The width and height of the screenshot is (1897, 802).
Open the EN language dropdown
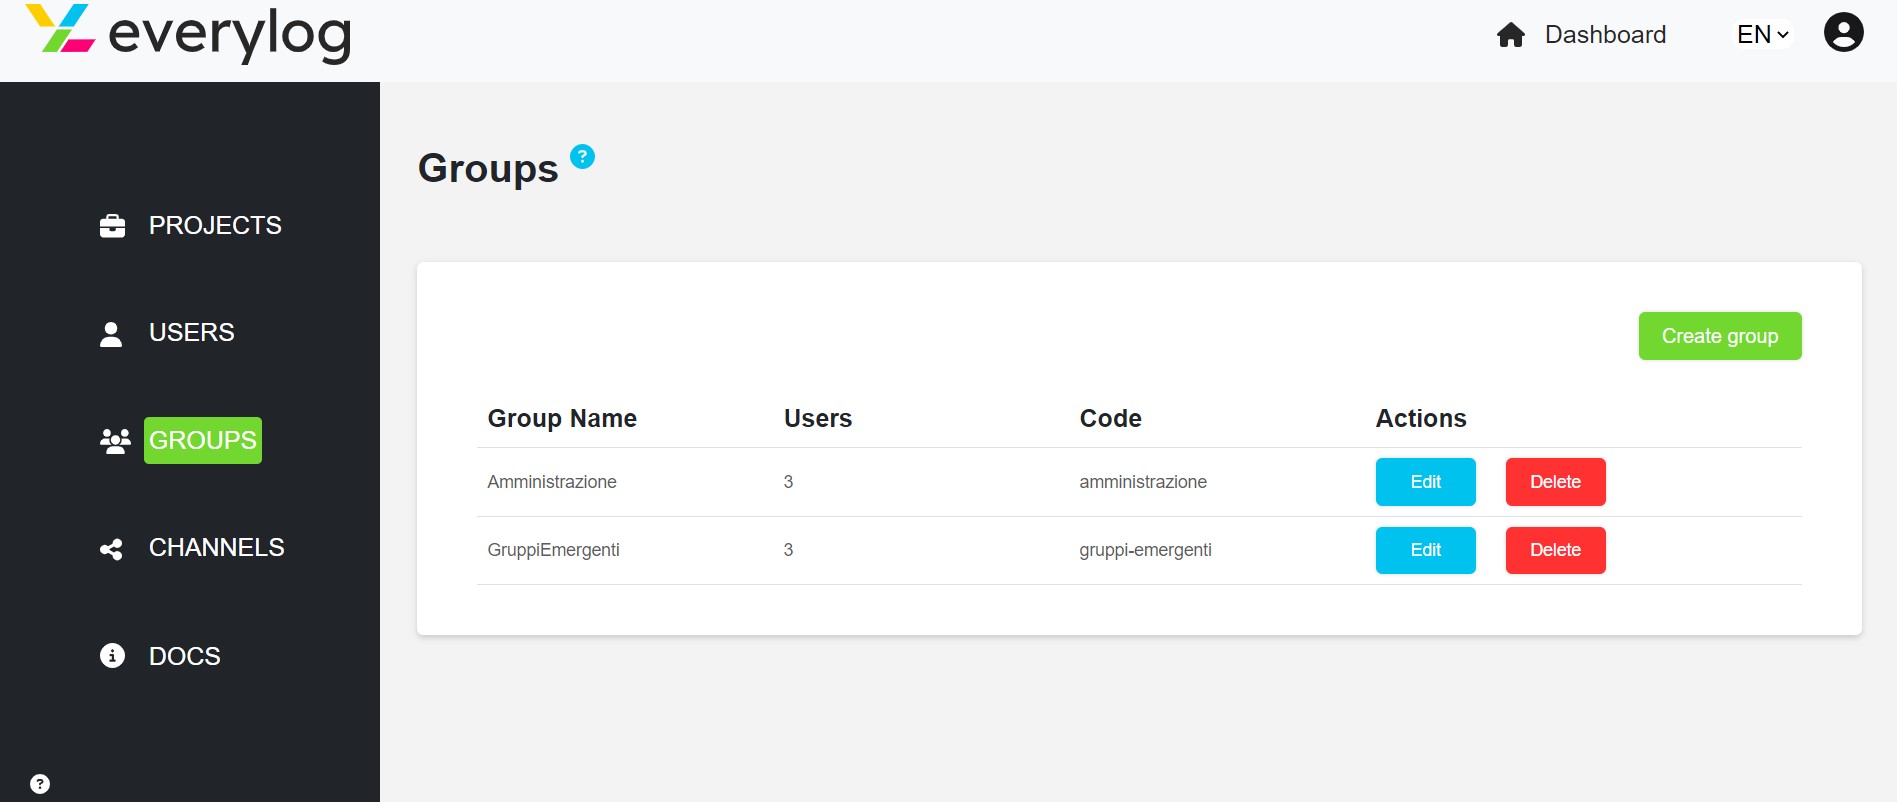click(x=1763, y=35)
